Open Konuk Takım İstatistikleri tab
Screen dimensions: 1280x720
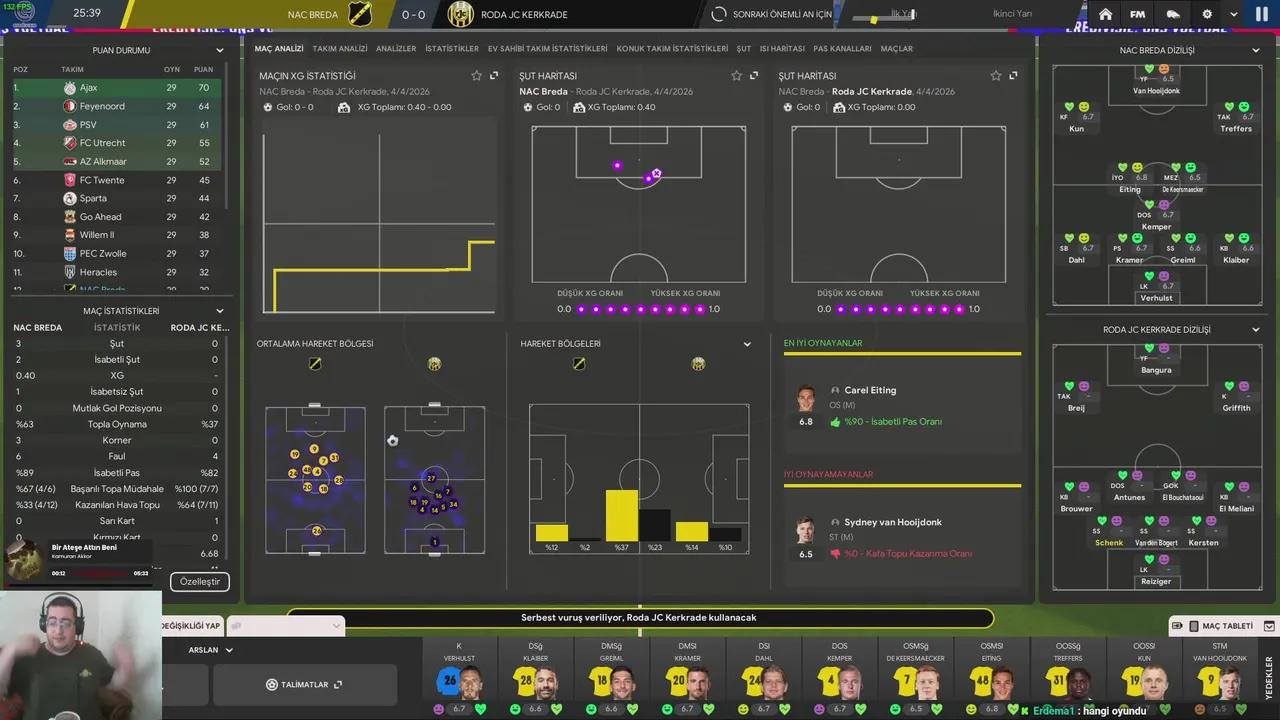(x=672, y=48)
